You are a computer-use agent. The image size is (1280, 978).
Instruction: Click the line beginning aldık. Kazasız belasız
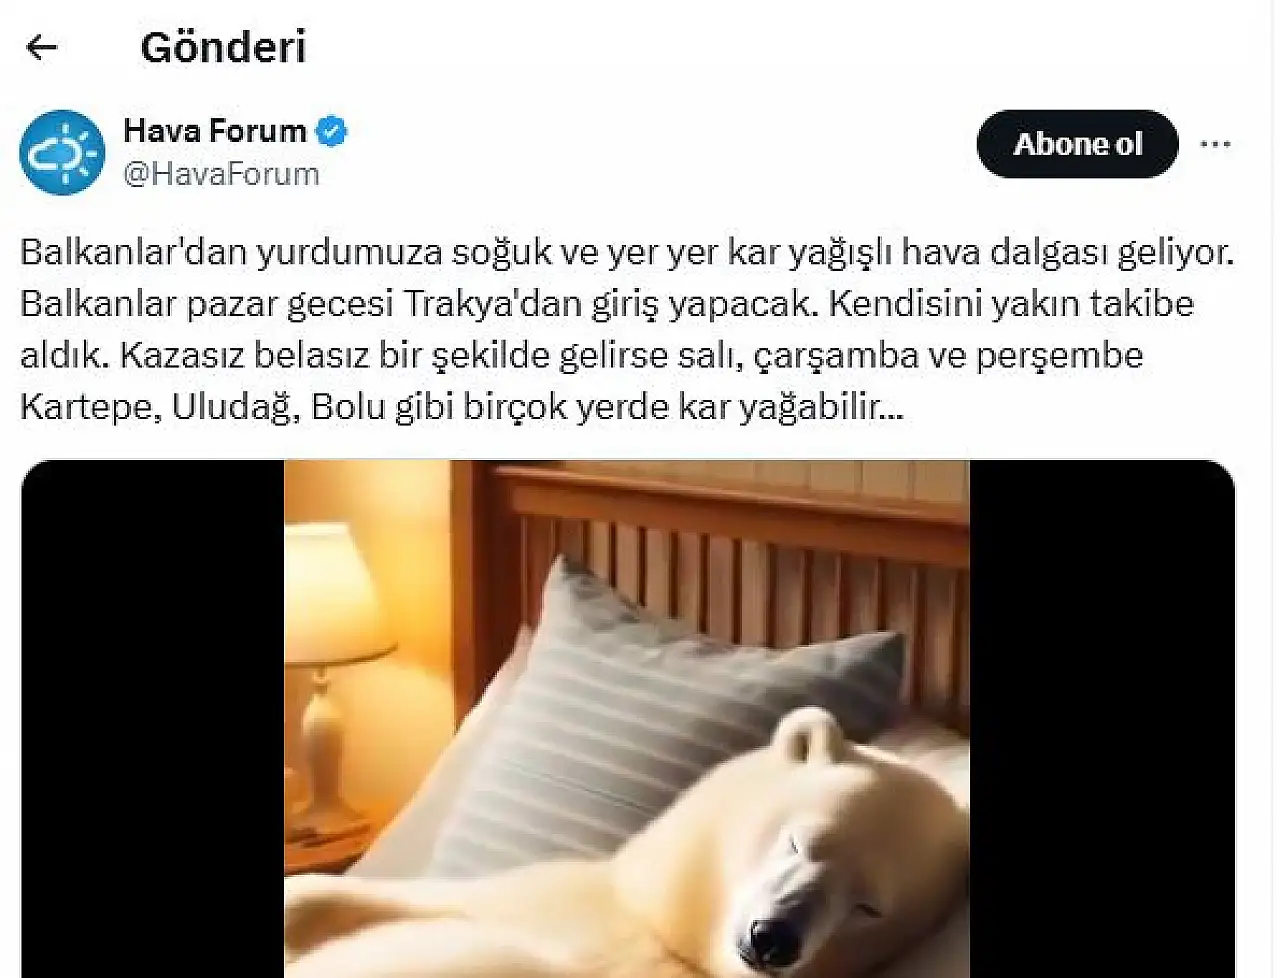tap(581, 355)
